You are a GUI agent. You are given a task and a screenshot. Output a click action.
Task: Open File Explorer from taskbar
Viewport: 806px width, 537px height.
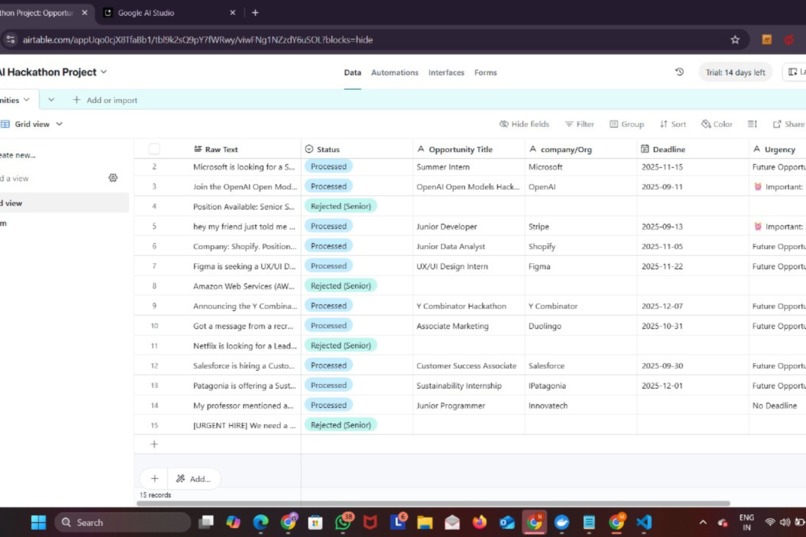[425, 523]
